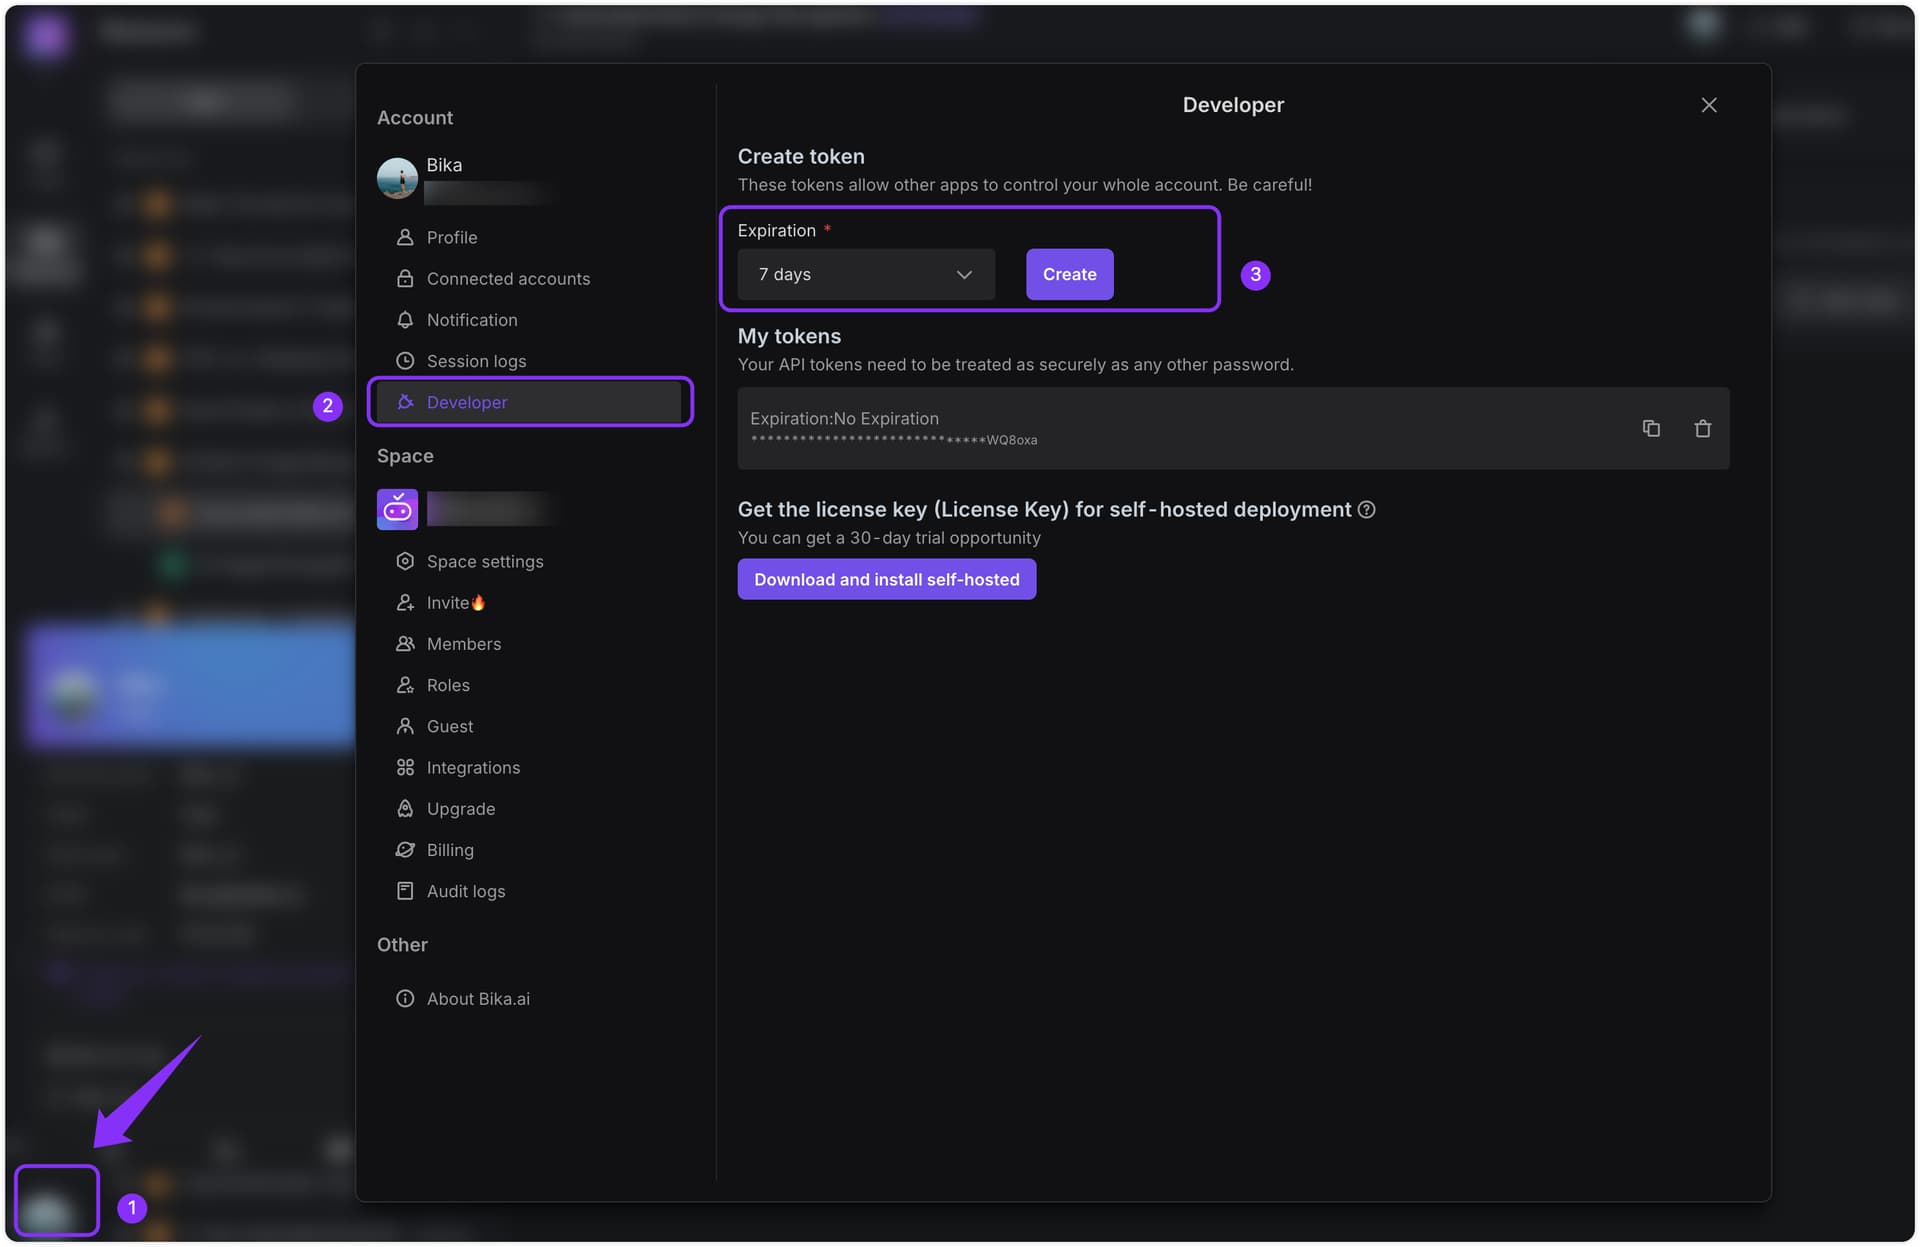View Audit logs
The image size is (1920, 1247).
465,891
